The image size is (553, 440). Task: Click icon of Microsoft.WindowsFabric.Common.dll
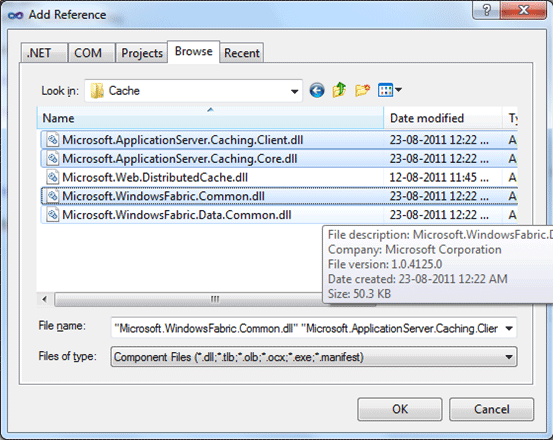[x=53, y=196]
